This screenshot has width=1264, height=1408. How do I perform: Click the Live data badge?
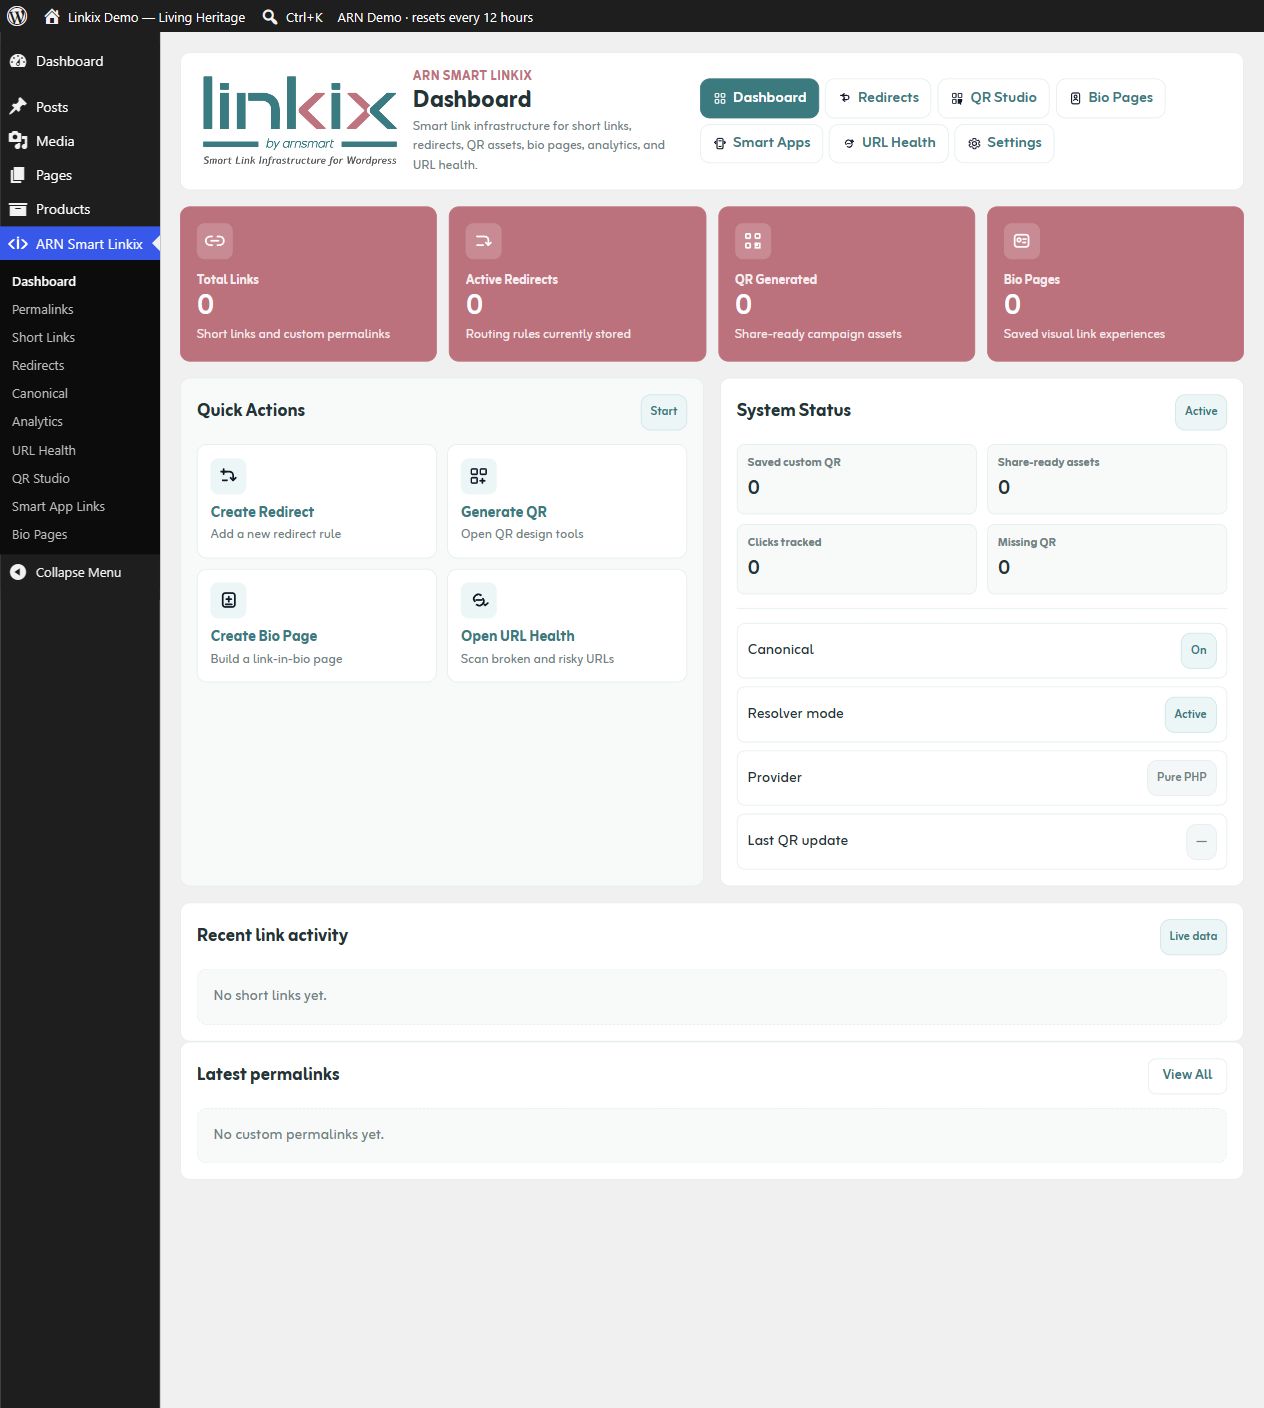1193,937
